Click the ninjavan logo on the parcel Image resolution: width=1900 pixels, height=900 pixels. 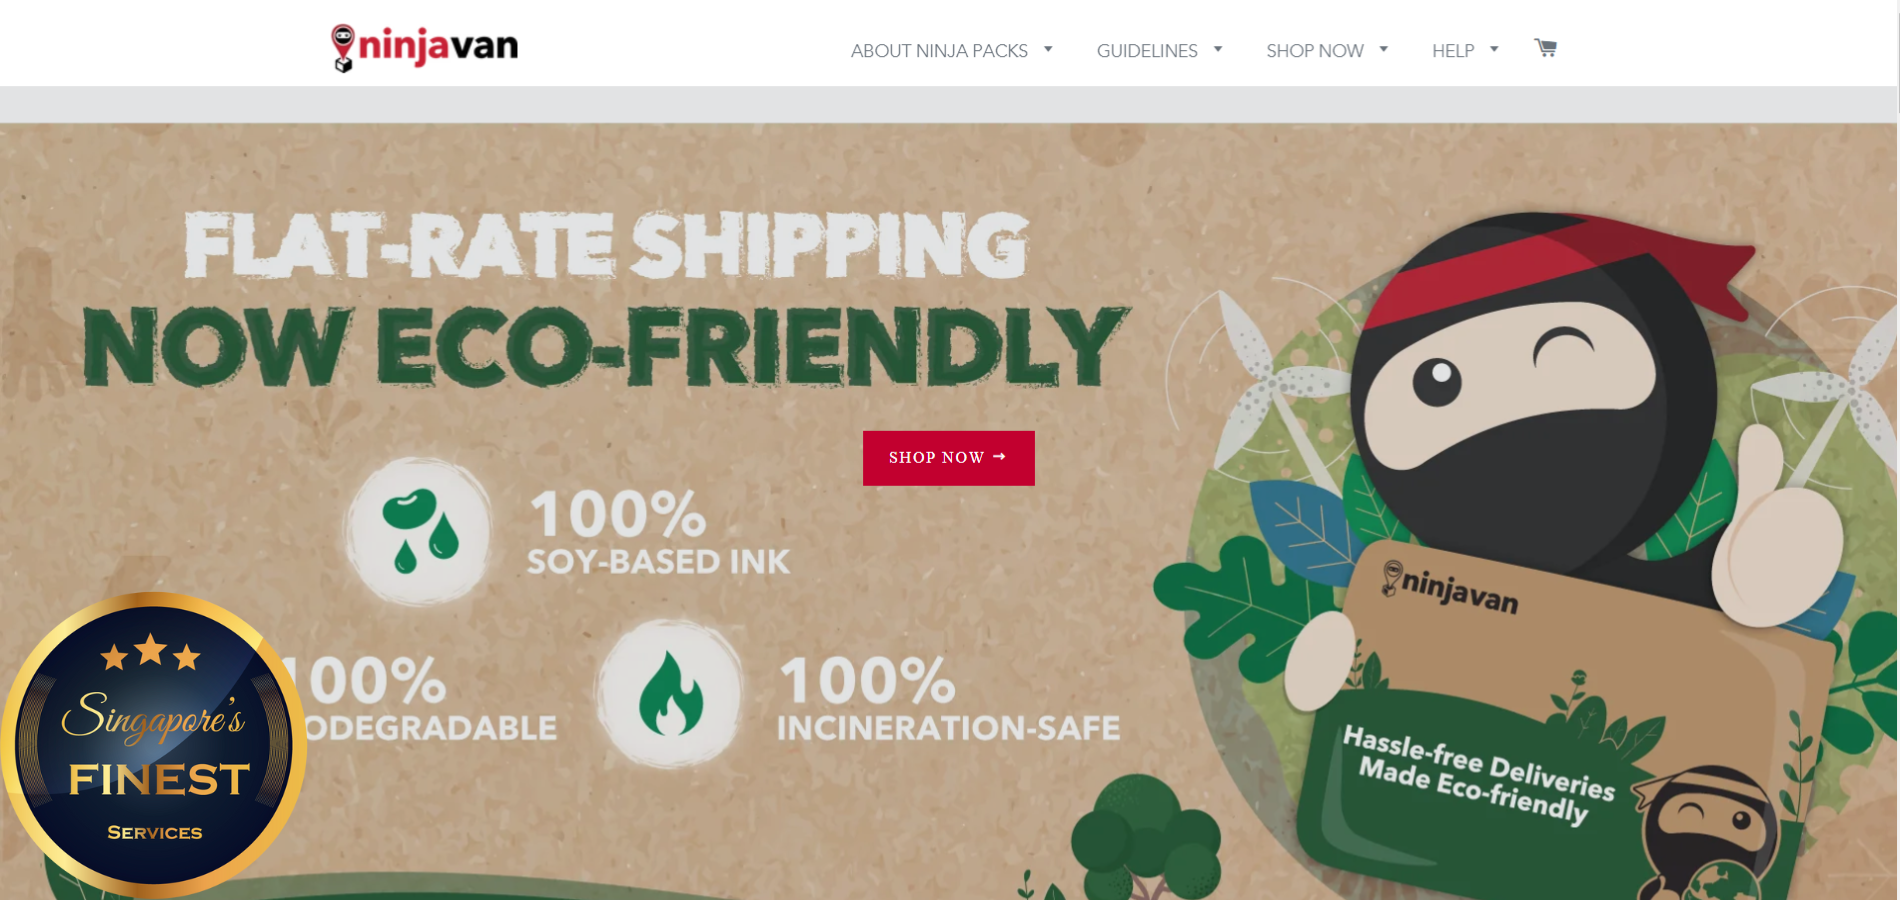[1450, 587]
